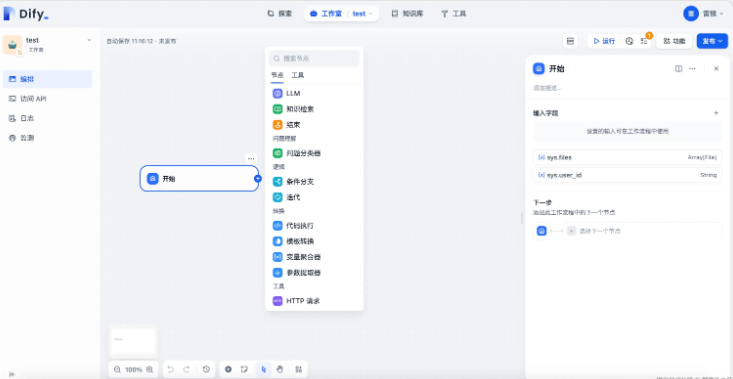Open the 知识库 (Knowledge) page

(407, 14)
